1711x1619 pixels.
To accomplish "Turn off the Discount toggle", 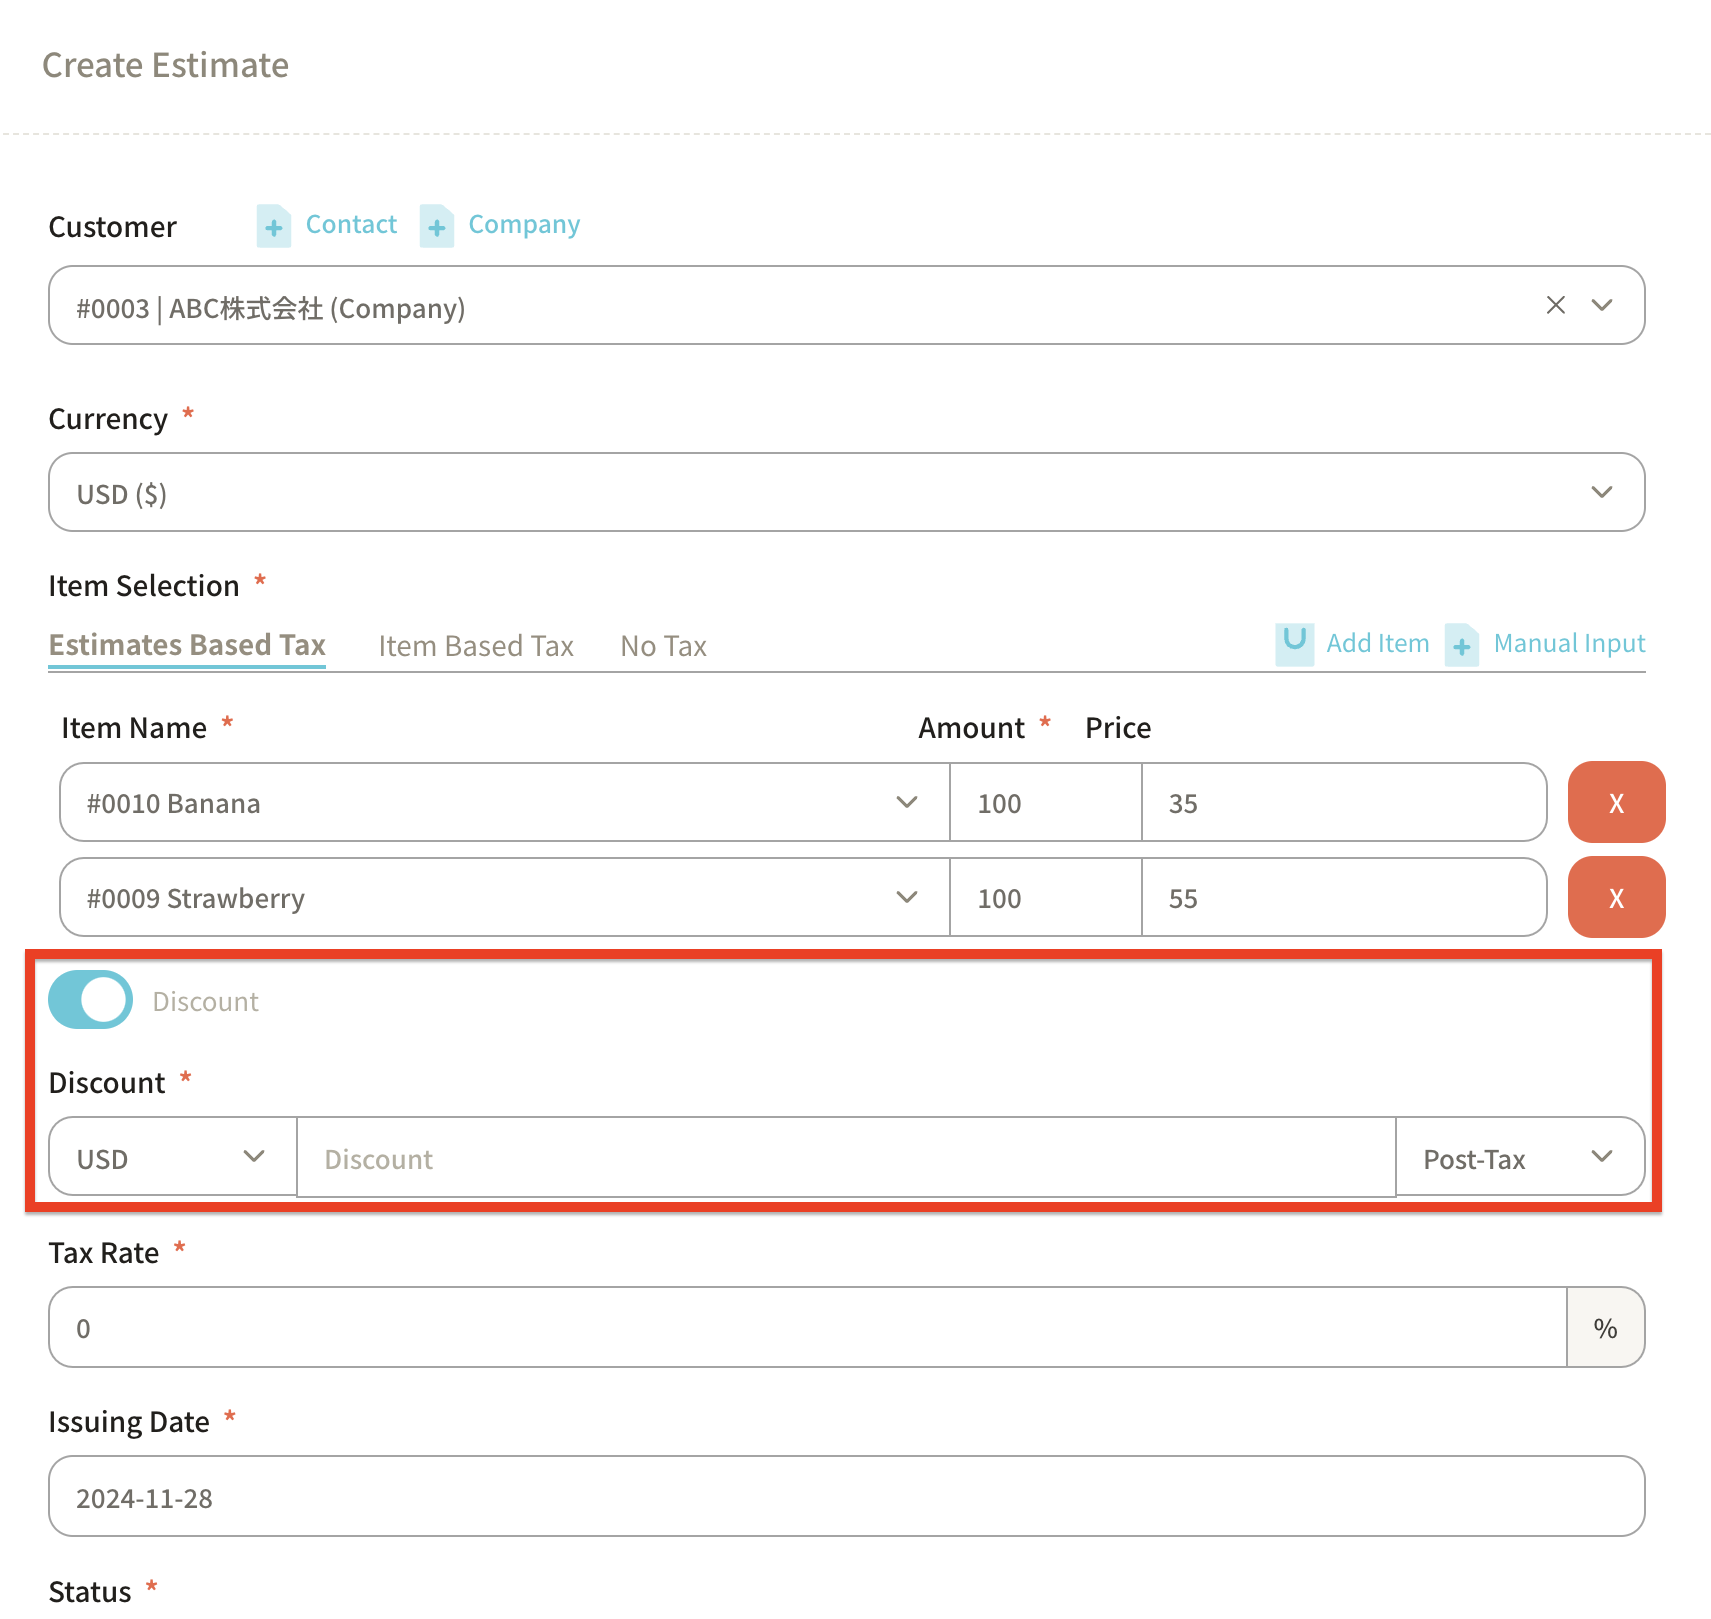I will (91, 1000).
